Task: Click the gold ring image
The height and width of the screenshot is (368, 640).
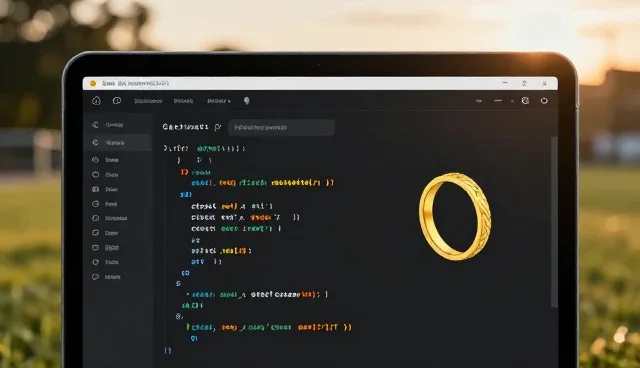Action: (x=455, y=216)
